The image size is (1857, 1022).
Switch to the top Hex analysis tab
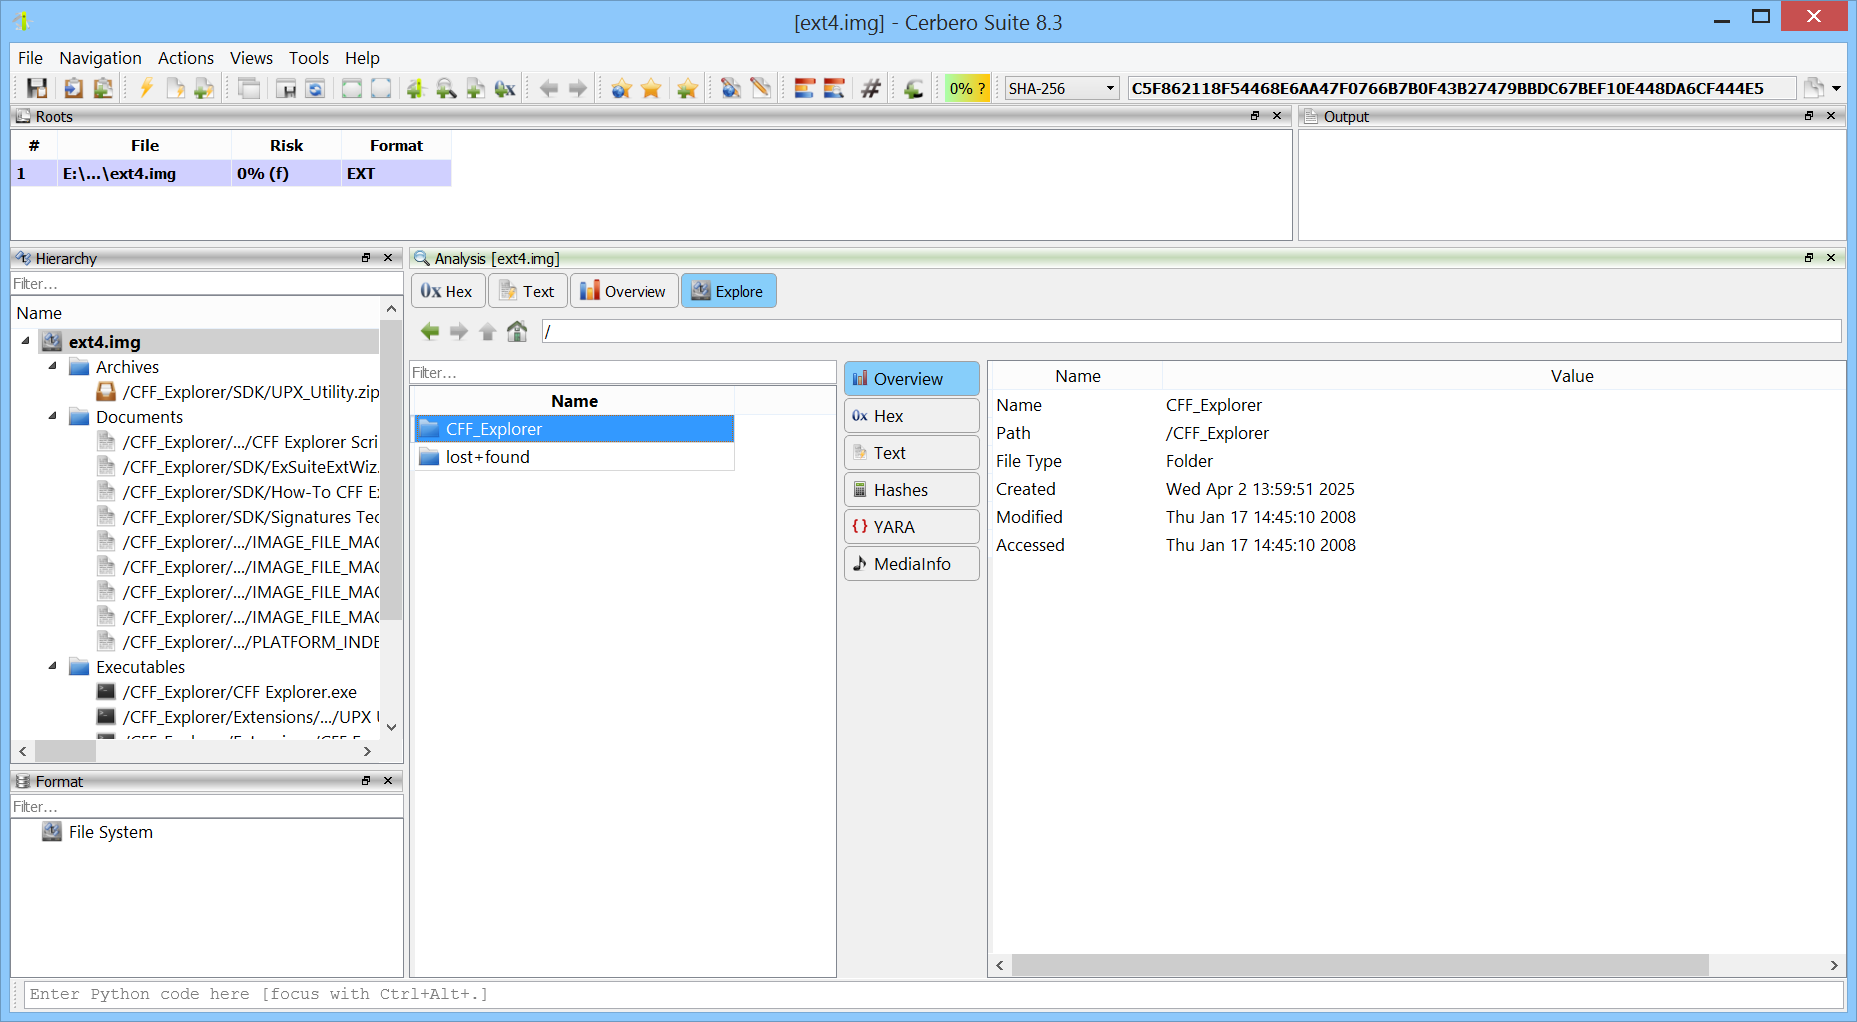pos(447,291)
